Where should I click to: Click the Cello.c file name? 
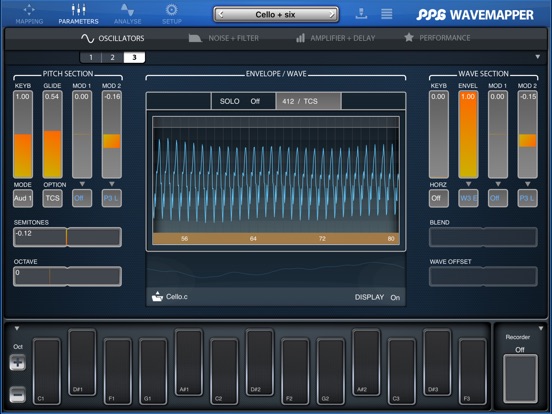coord(177,297)
